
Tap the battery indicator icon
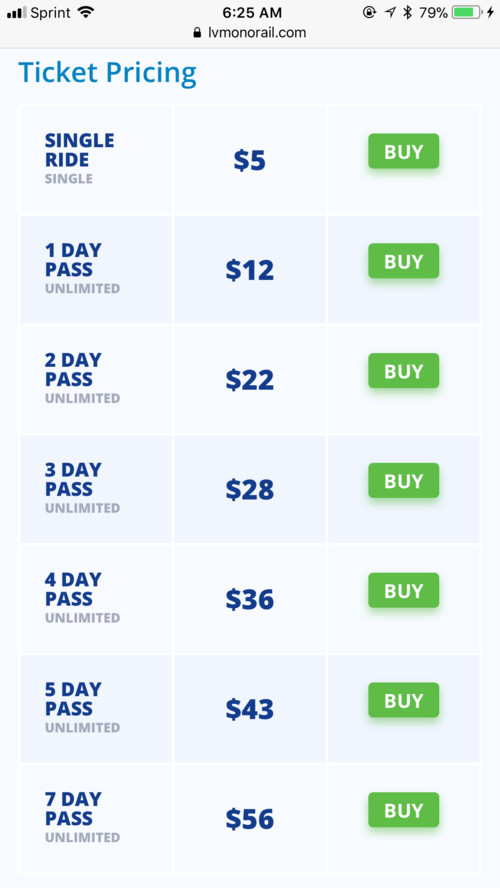(467, 12)
